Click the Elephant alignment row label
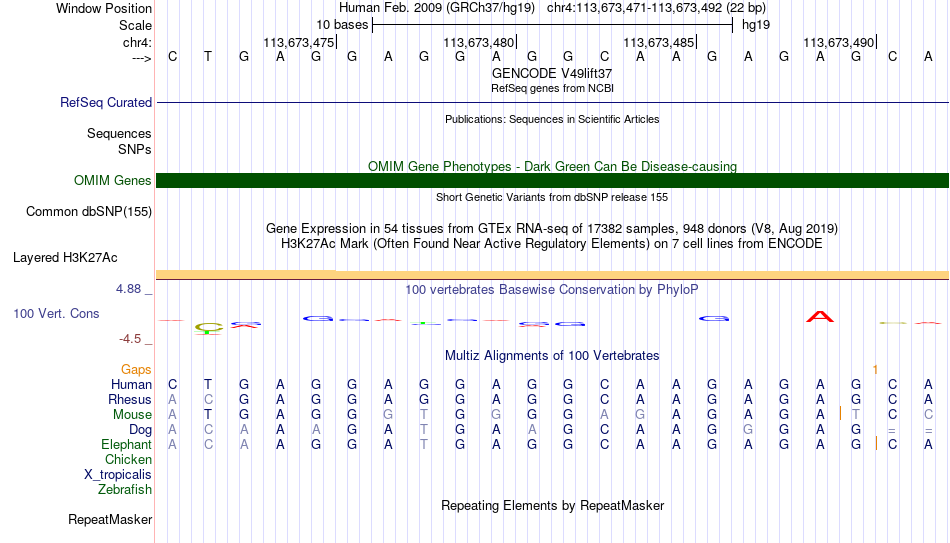The width and height of the screenshot is (950, 543). (126, 445)
